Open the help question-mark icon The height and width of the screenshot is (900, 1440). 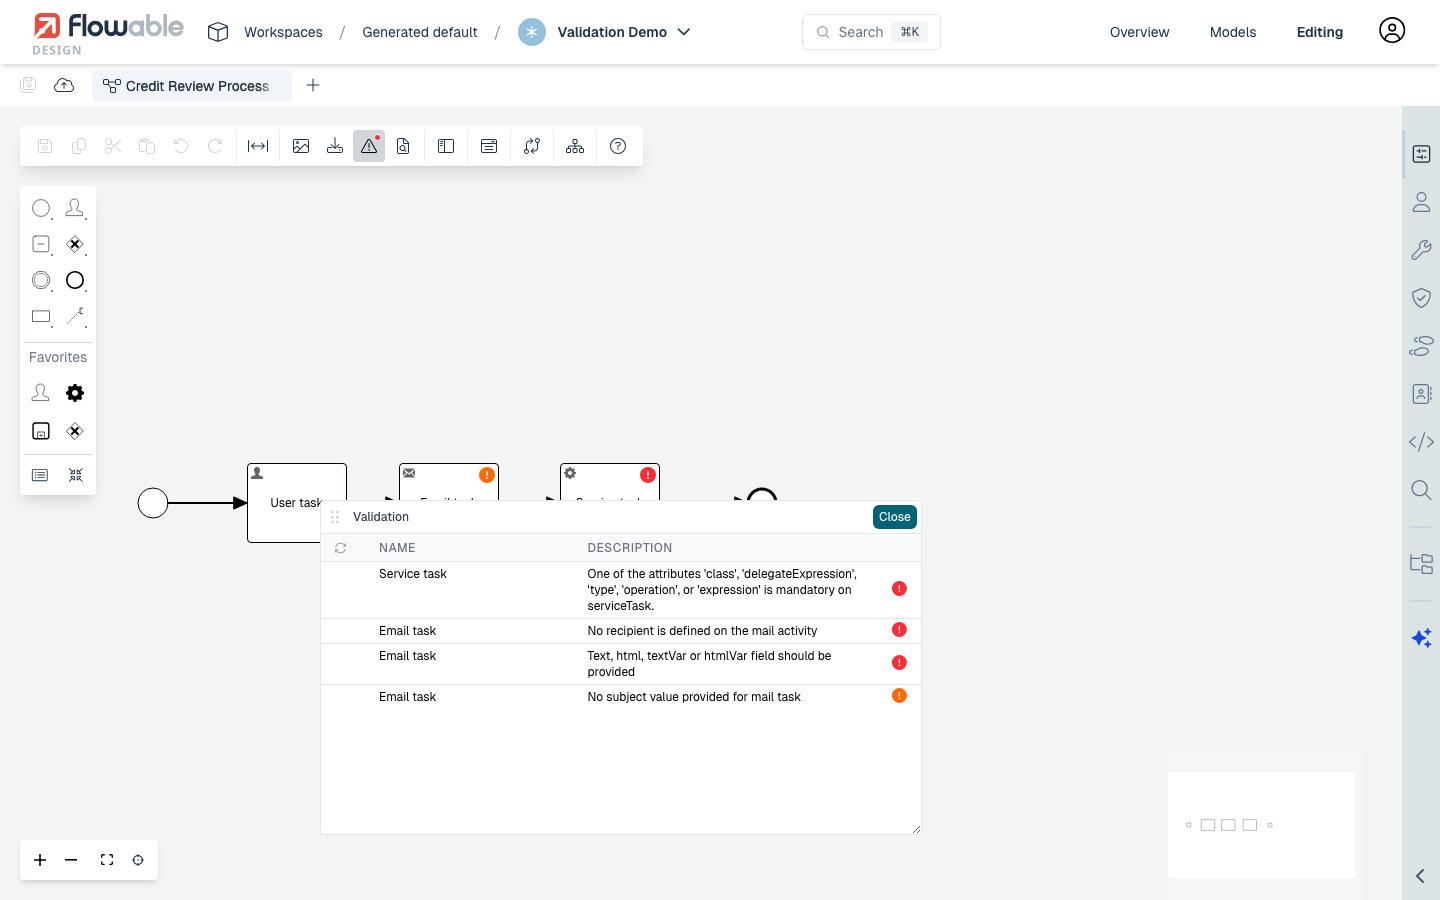(x=618, y=146)
